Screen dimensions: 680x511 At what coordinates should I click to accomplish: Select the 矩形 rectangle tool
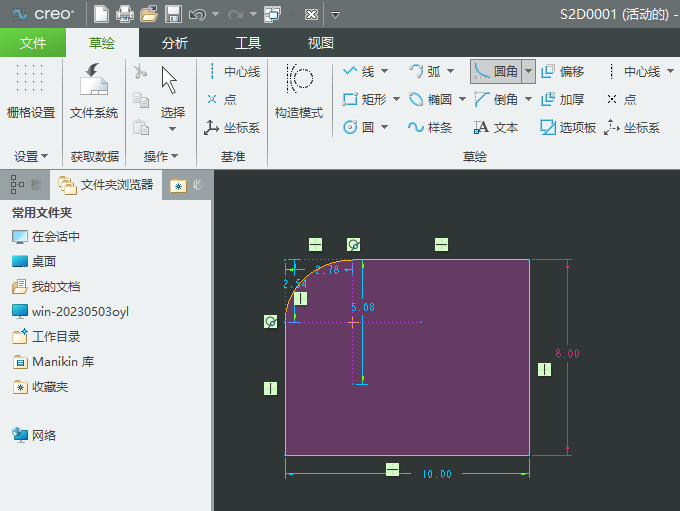365,99
